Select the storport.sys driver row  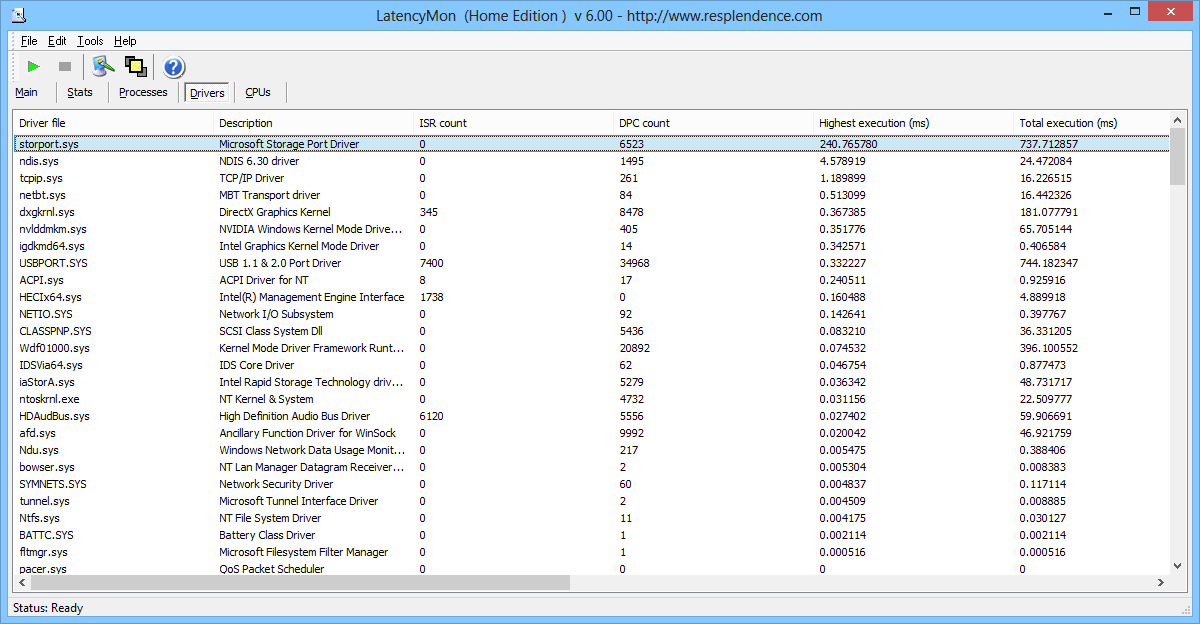(592, 144)
